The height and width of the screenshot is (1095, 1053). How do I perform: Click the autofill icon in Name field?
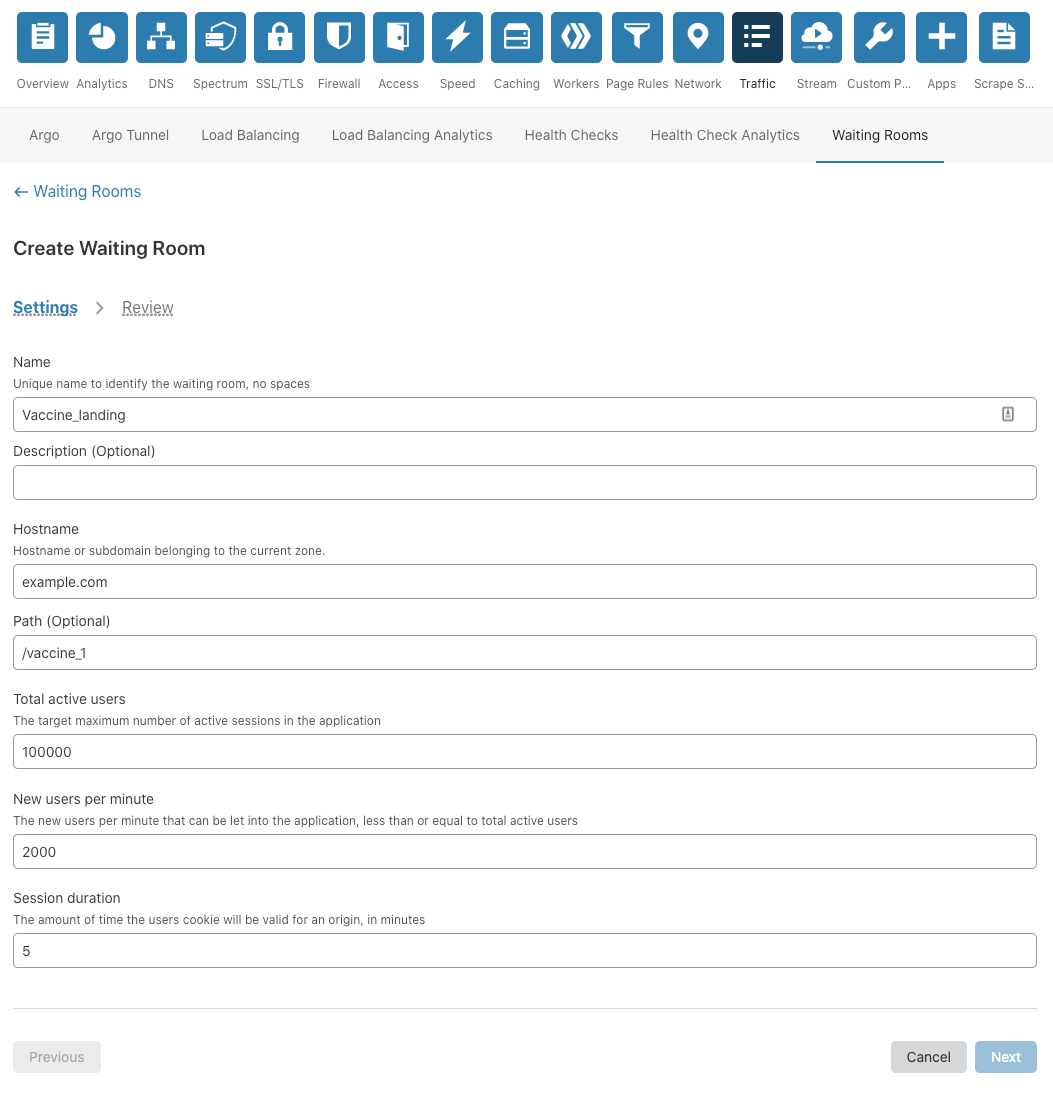click(1008, 414)
